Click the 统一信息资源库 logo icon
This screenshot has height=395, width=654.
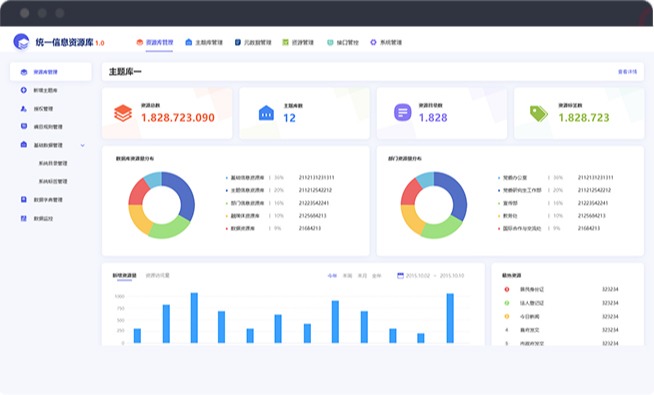[x=21, y=42]
